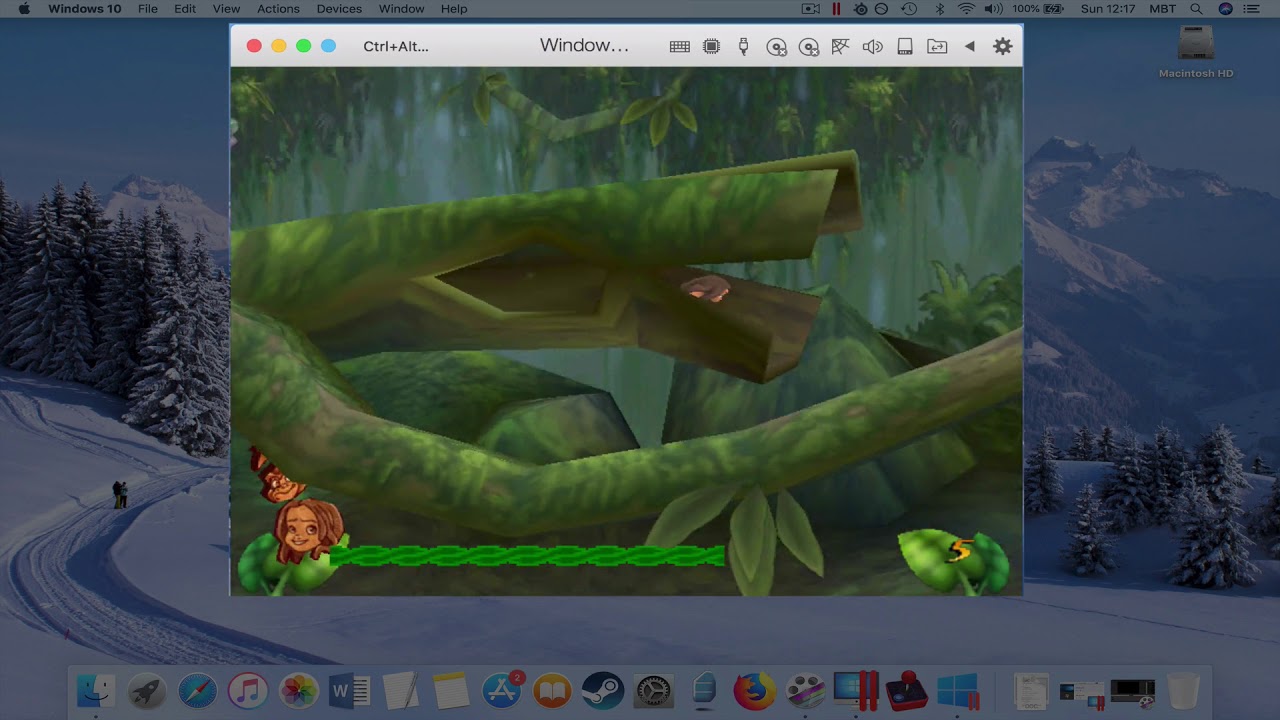Open the red joystick app in Dock
Image resolution: width=1280 pixels, height=720 pixels.
906,691
